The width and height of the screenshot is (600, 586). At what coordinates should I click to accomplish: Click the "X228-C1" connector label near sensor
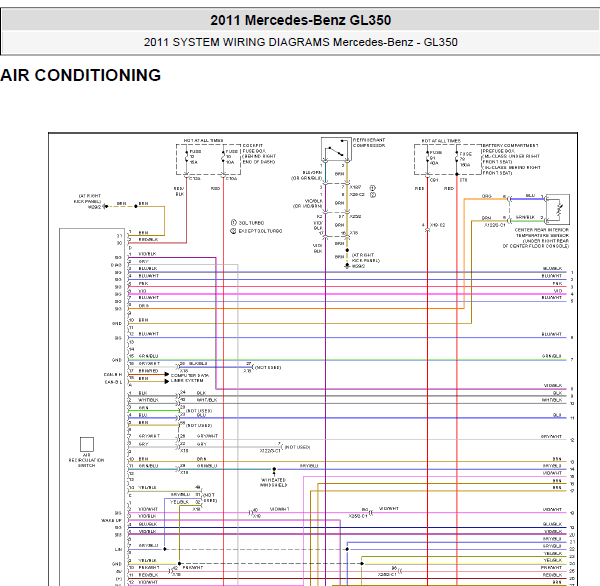click(494, 225)
